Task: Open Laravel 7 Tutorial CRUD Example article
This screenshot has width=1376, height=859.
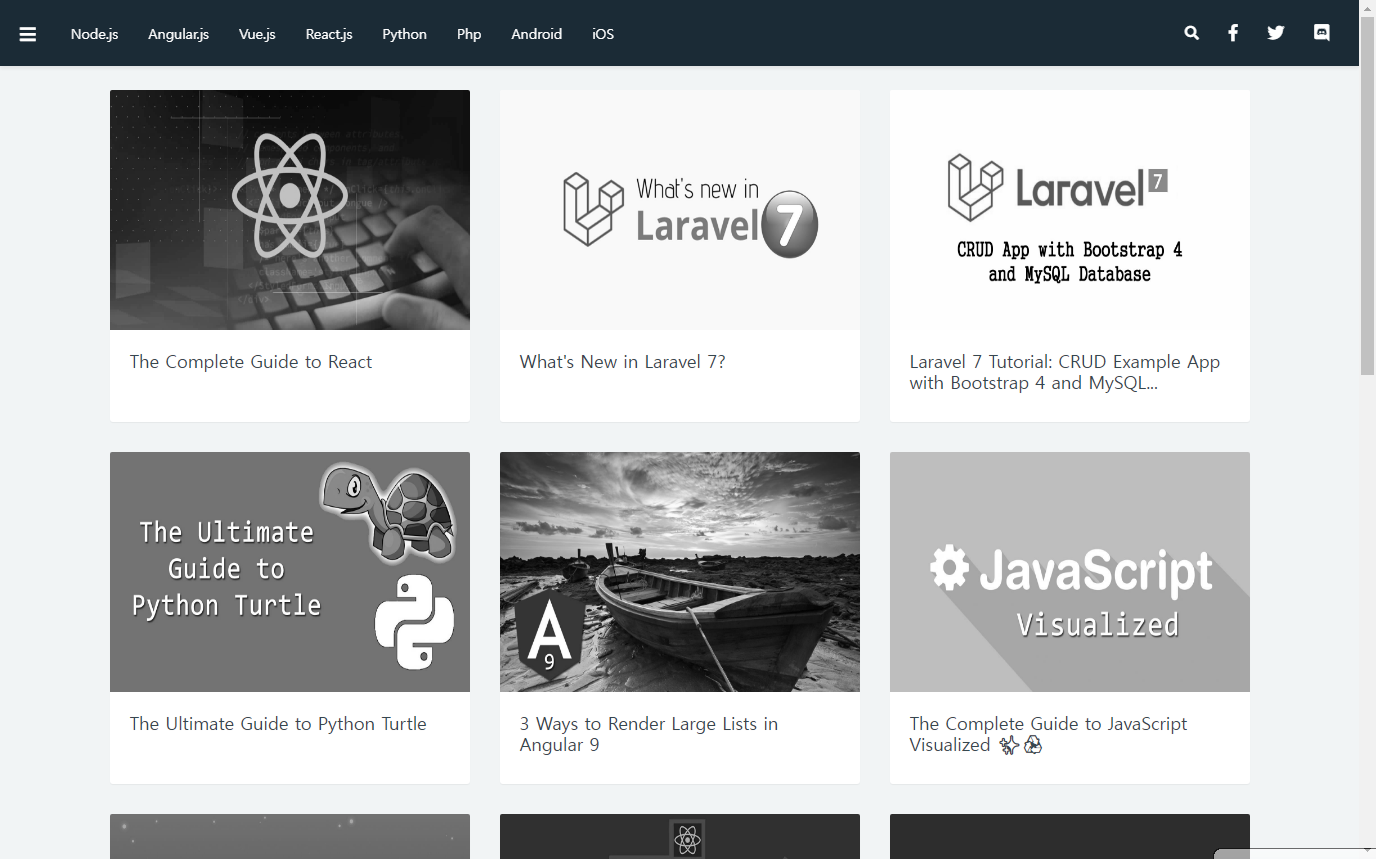Action: pos(1064,372)
